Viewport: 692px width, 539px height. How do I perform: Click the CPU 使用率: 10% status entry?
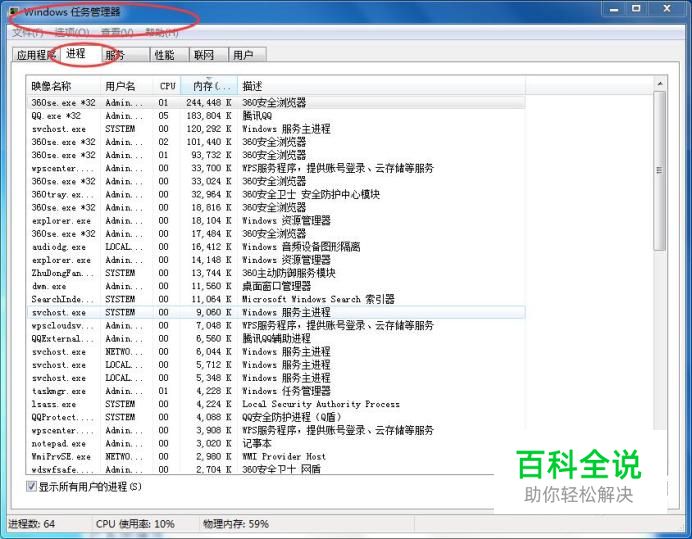135,524
